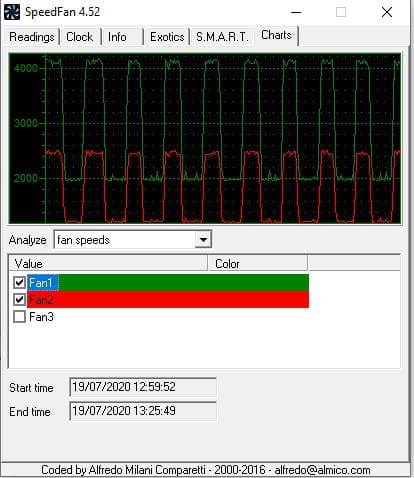The height and width of the screenshot is (478, 414).
Task: Enable the Fan3 checkbox
Action: (x=19, y=316)
